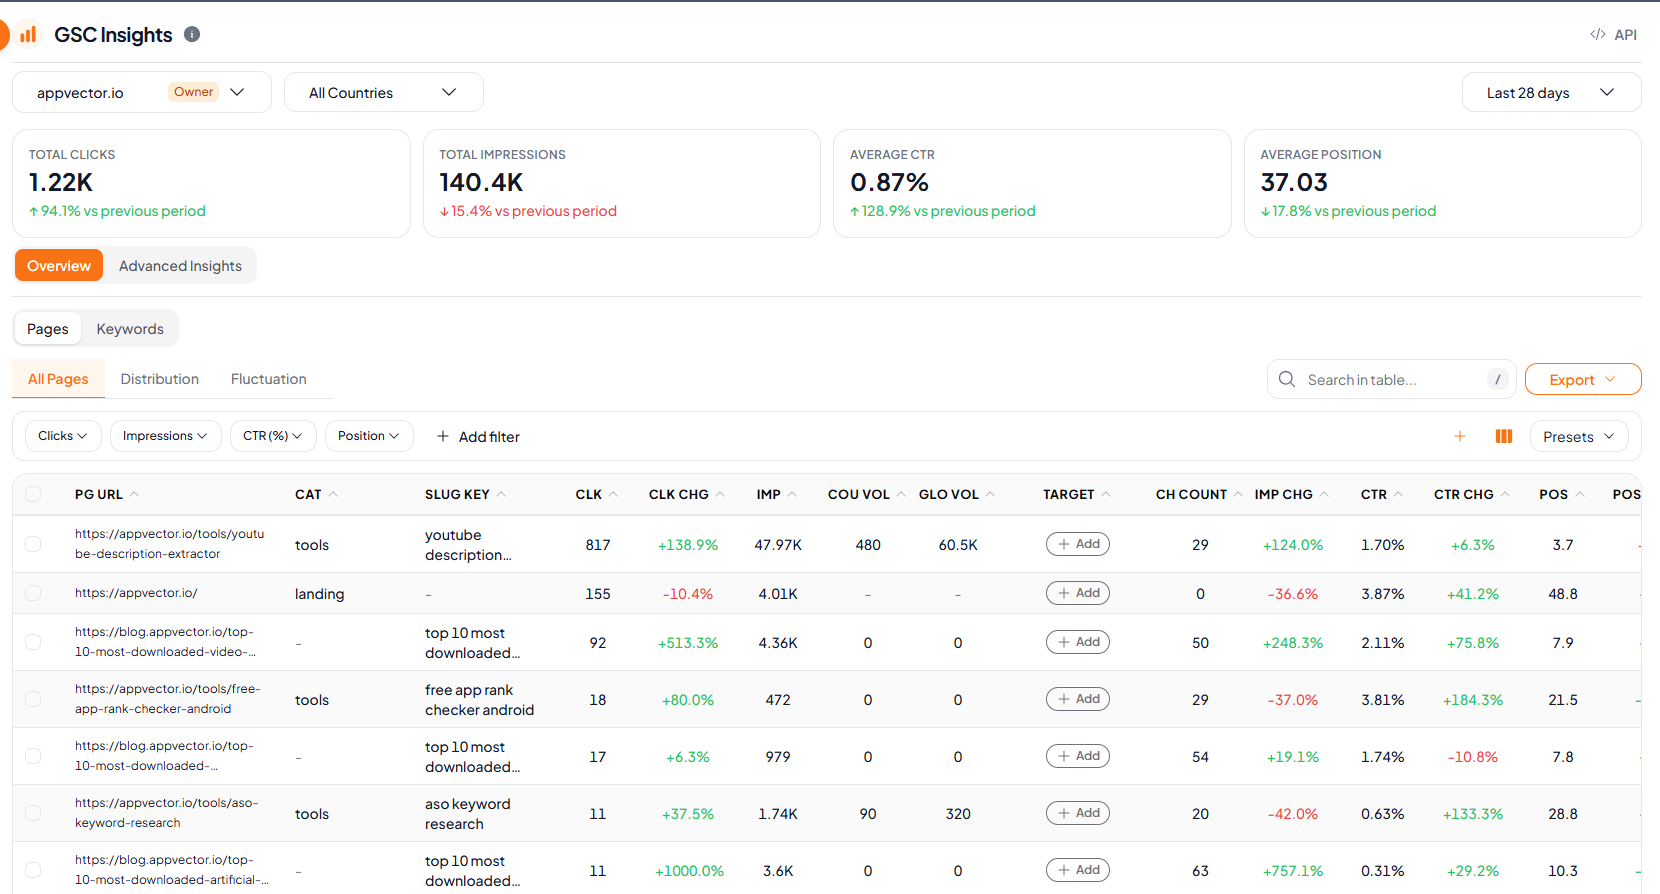Viewport: 1660px width, 894px height.
Task: Open the Export dropdown button
Action: click(1583, 379)
